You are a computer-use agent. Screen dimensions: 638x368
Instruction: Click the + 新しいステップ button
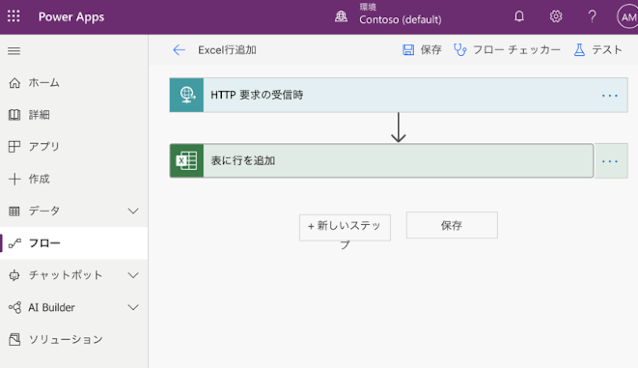345,228
